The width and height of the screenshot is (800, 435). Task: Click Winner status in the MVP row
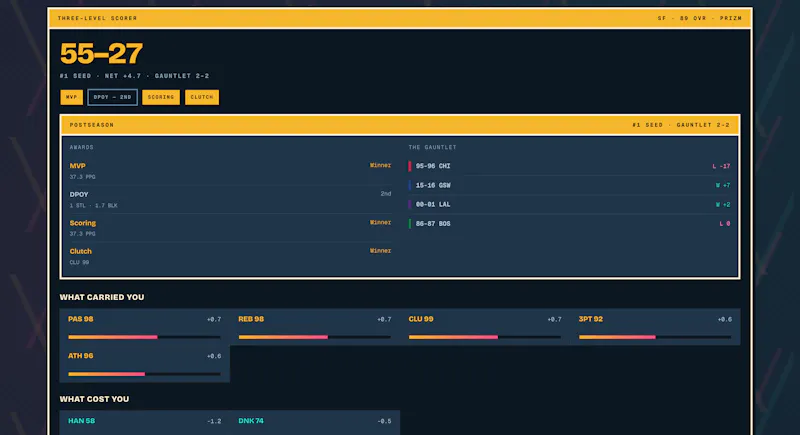click(380, 165)
